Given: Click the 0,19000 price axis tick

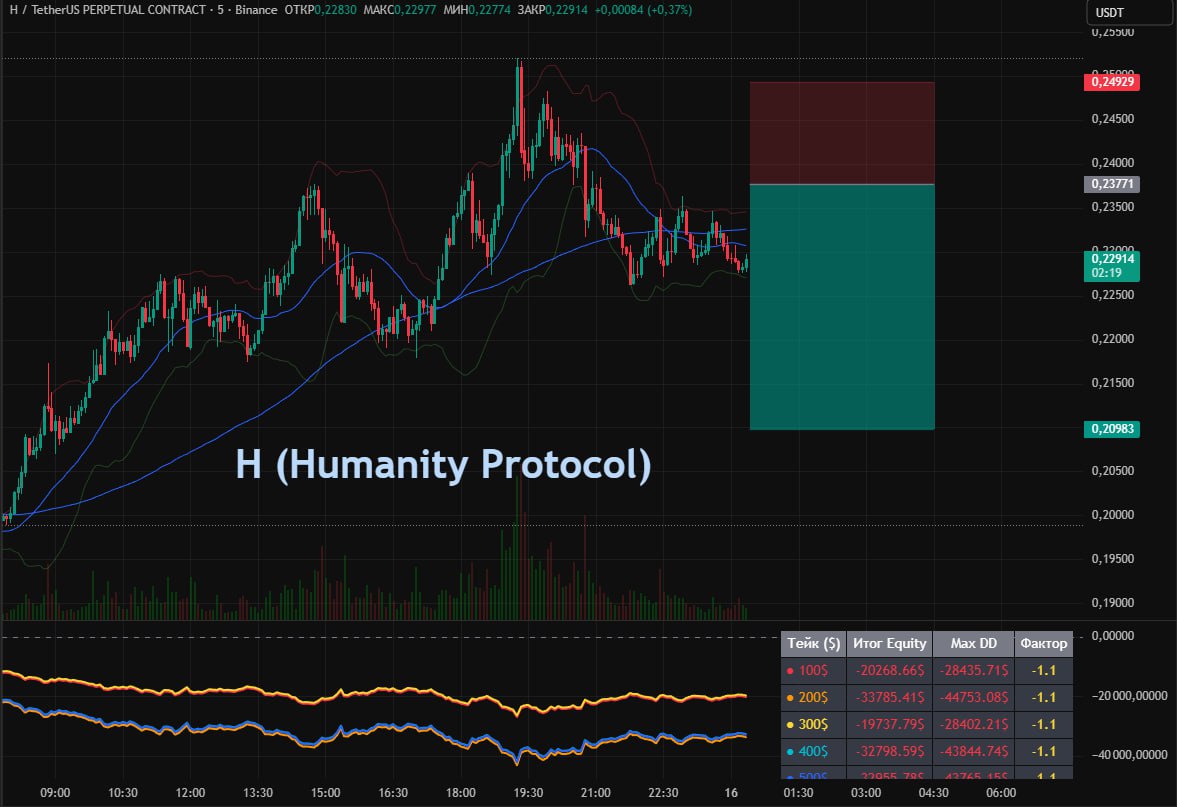Looking at the screenshot, I should [1112, 603].
